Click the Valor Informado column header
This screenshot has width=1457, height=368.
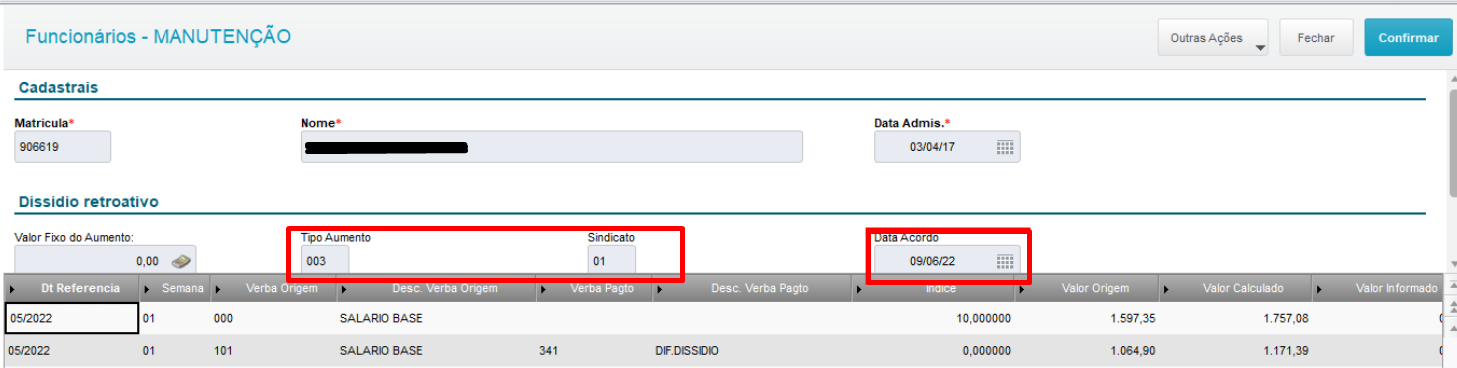pos(1380,288)
